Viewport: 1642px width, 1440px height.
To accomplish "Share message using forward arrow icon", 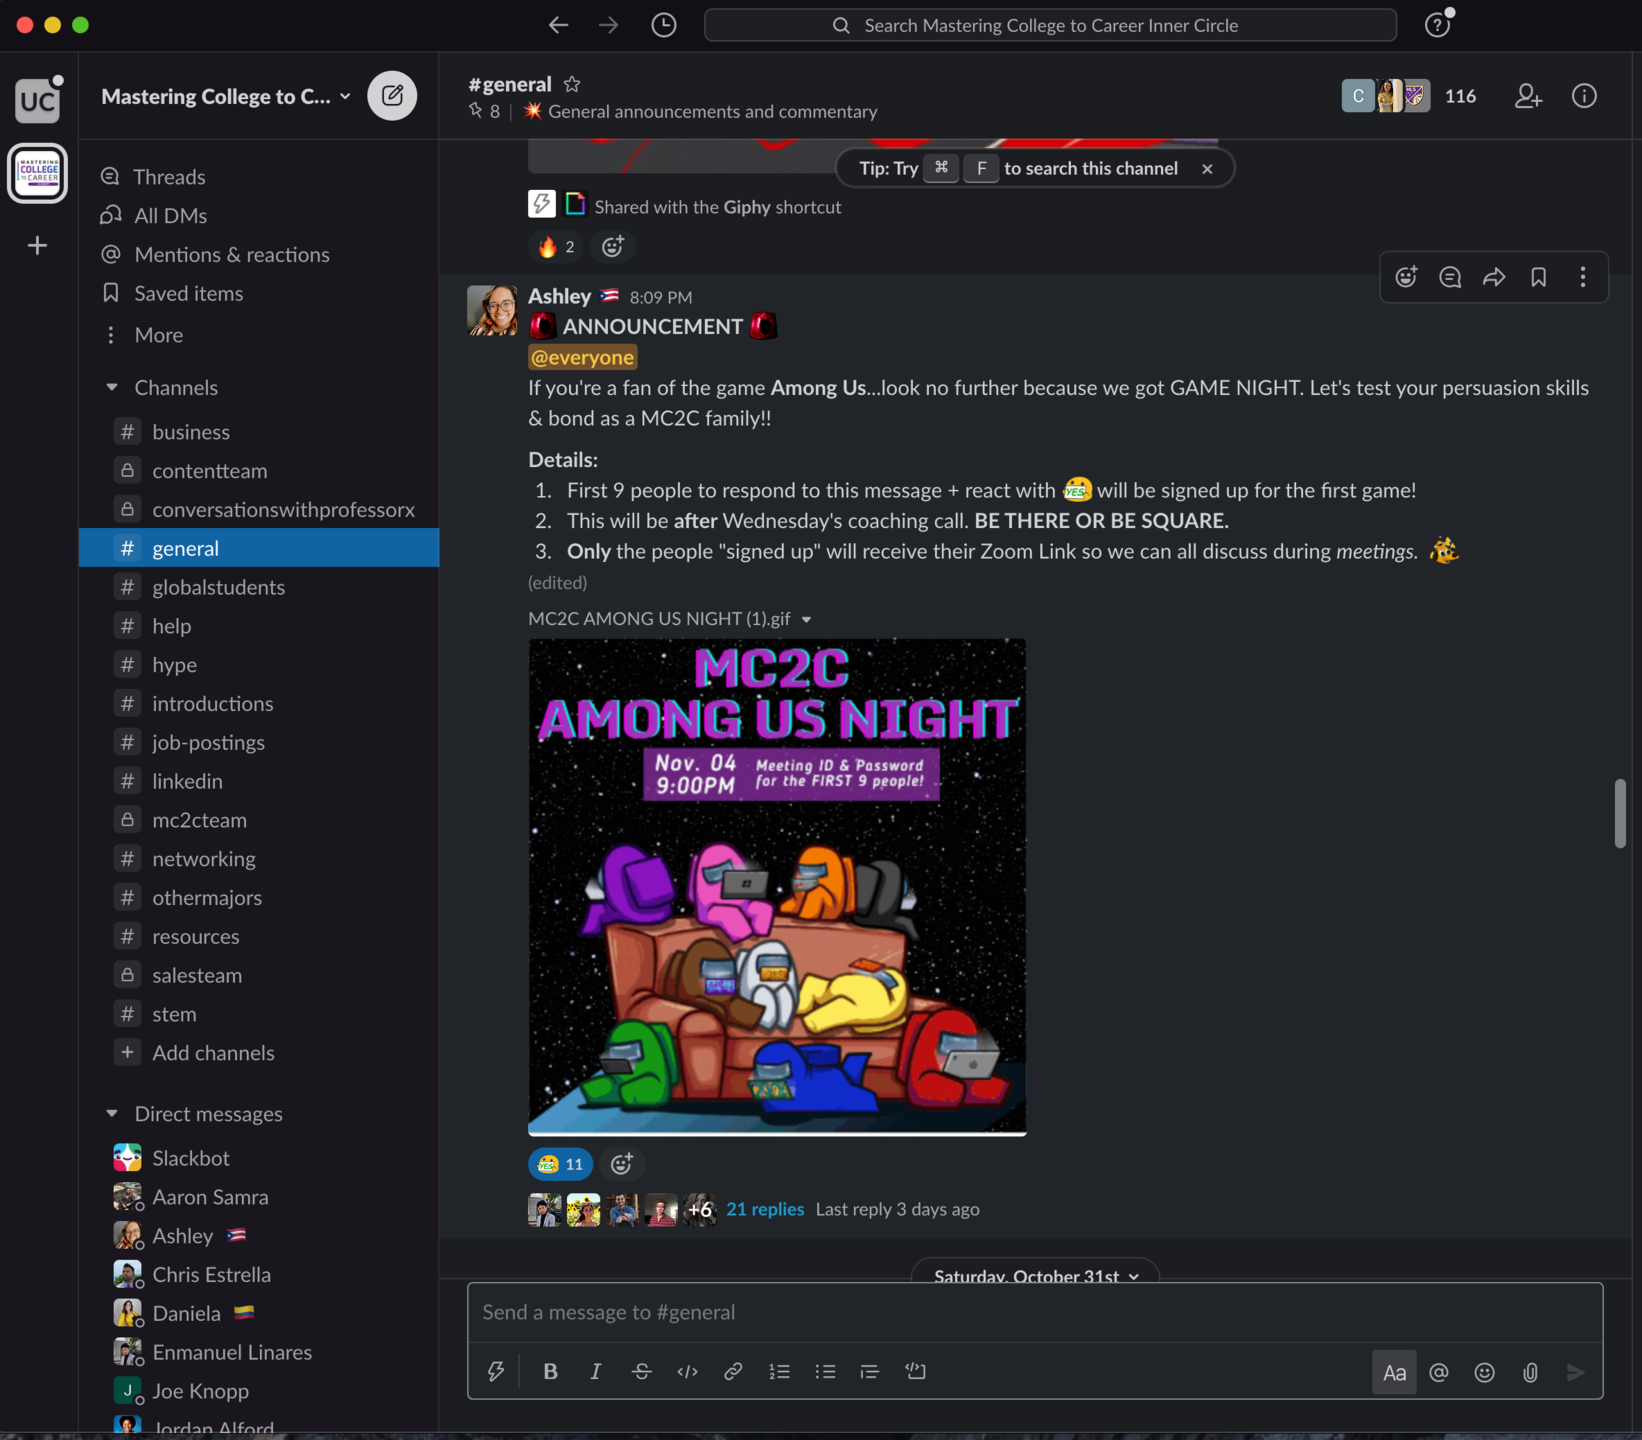I will [x=1494, y=277].
